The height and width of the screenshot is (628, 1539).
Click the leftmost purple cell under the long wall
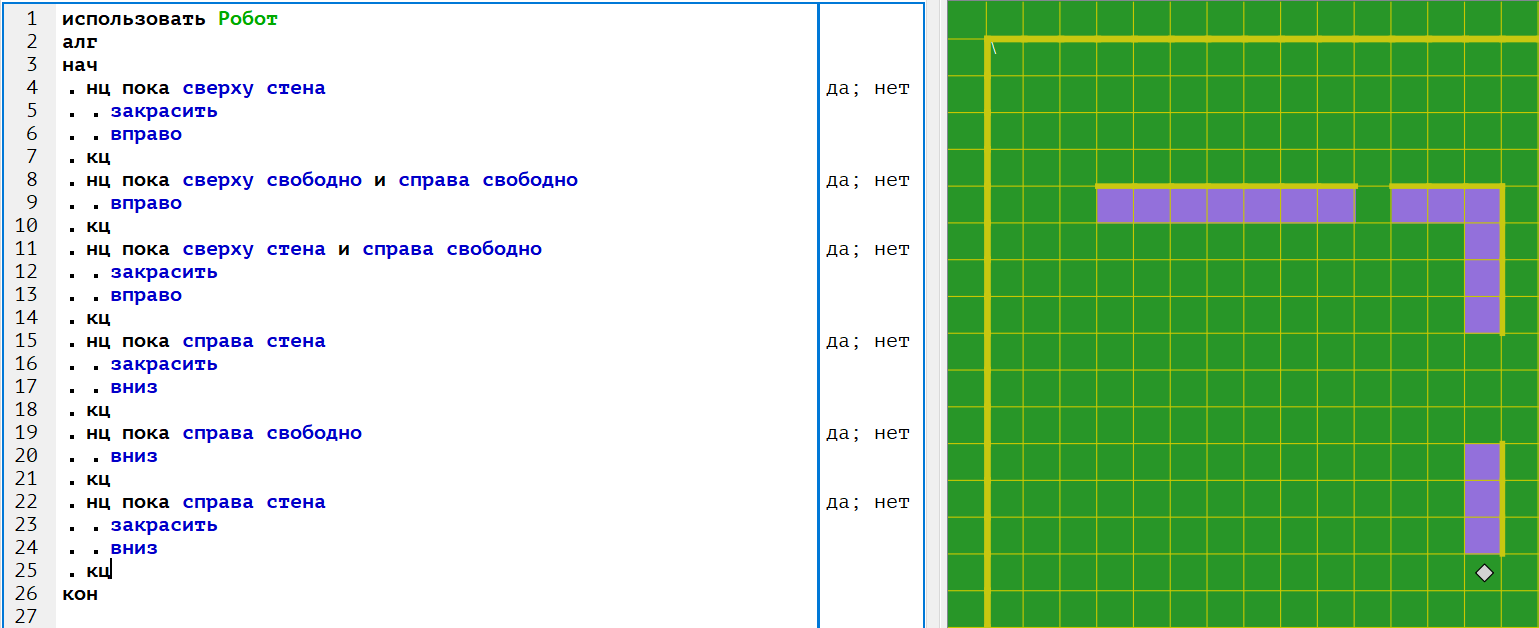(x=1115, y=205)
